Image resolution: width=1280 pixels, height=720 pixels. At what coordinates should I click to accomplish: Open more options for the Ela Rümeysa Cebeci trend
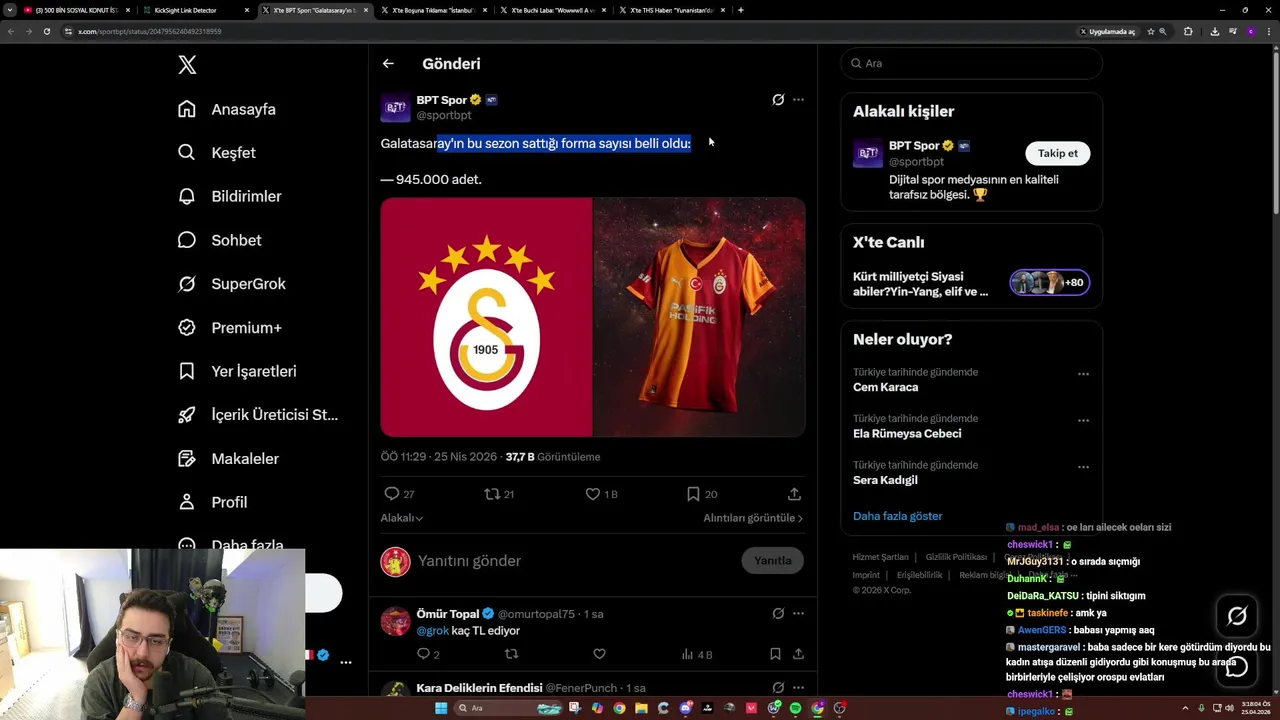tap(1083, 420)
